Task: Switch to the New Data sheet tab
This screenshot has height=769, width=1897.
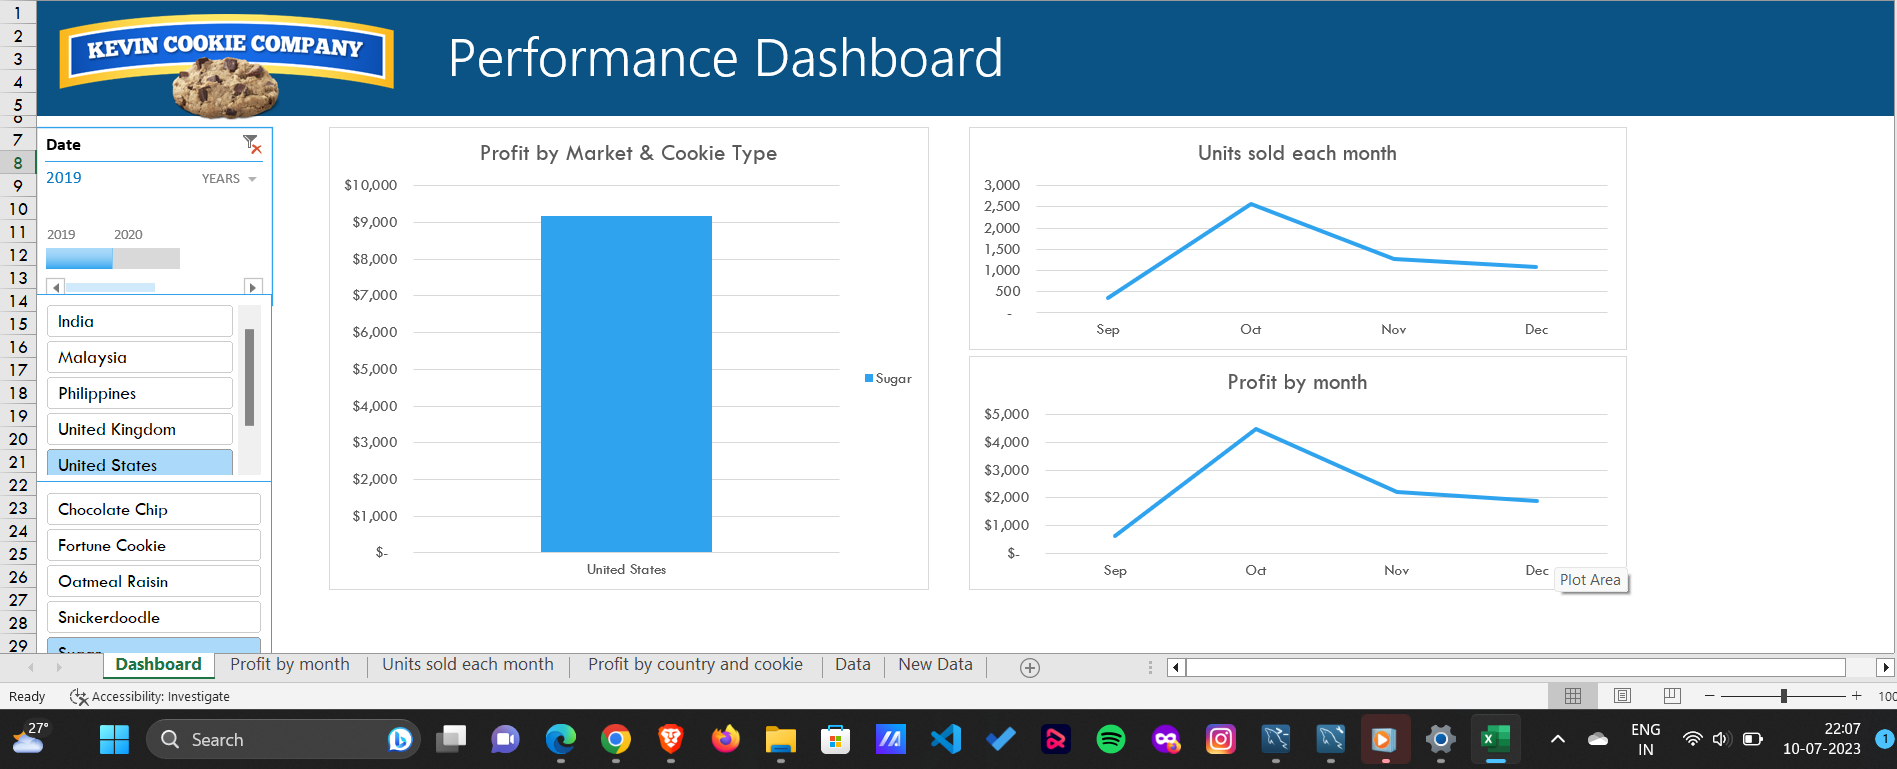Action: [x=935, y=665]
